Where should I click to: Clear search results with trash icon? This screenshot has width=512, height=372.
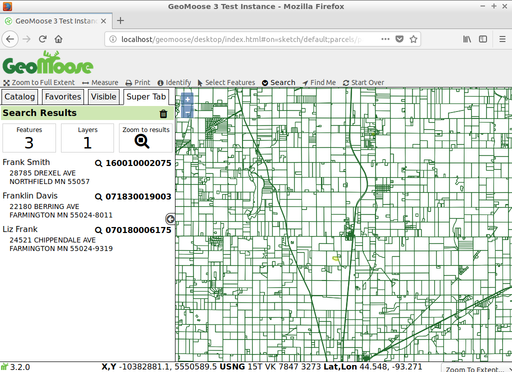click(163, 114)
